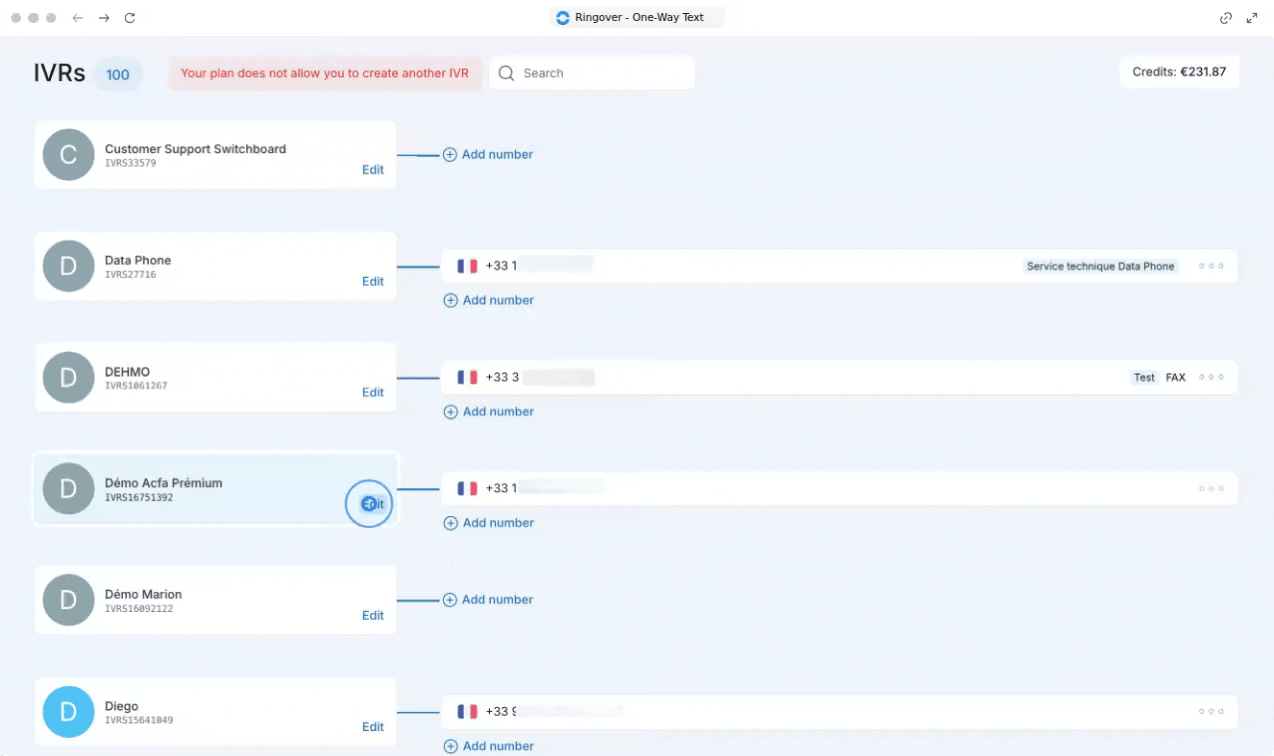Click the expand fullscreen icon
Image resolution: width=1274 pixels, height=756 pixels.
[1252, 18]
